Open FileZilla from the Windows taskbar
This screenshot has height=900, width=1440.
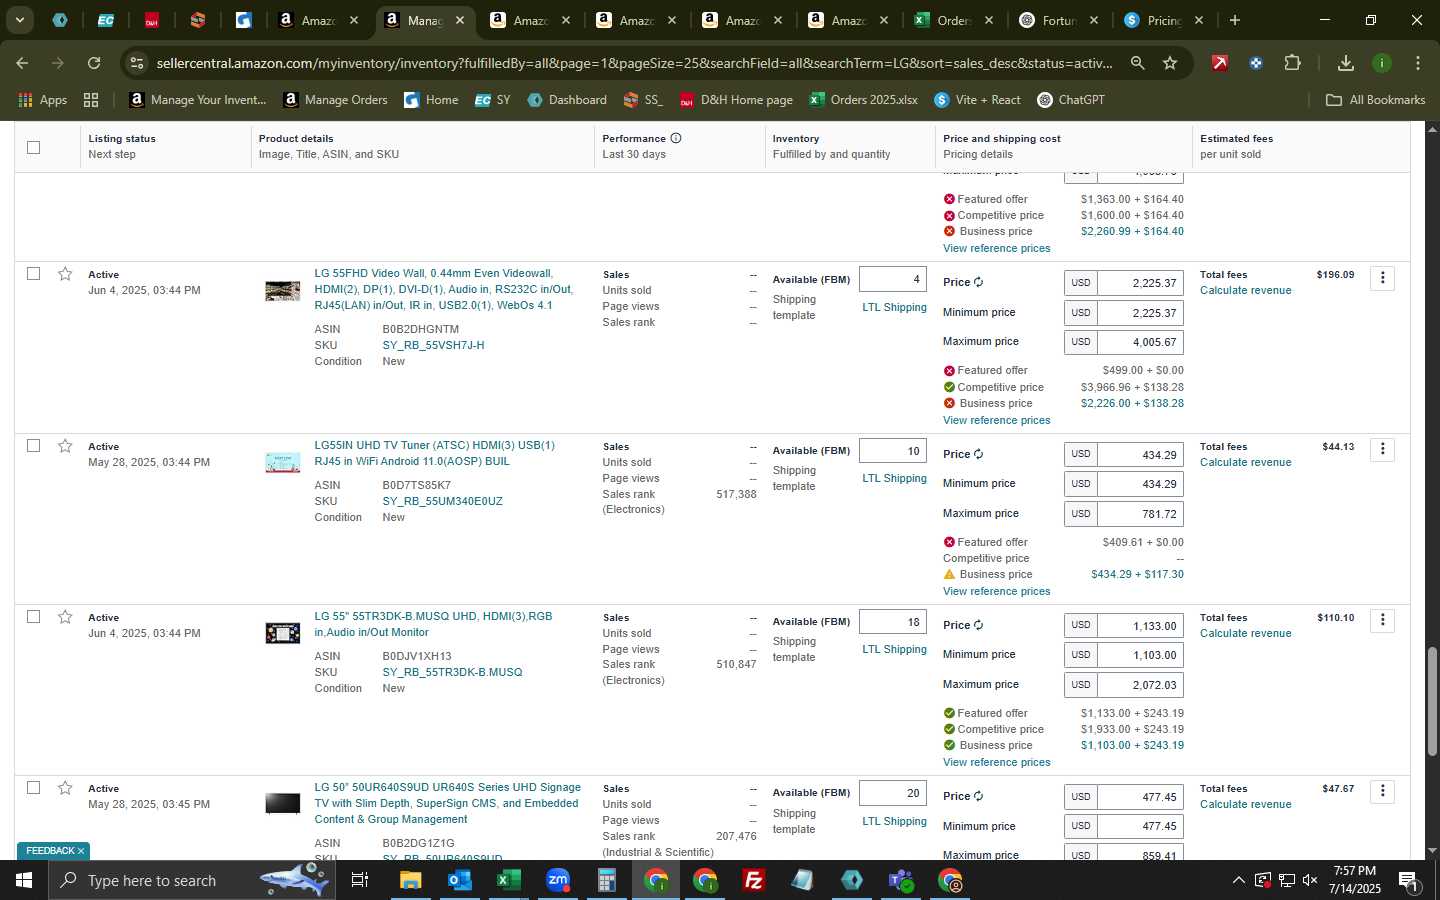(x=754, y=880)
